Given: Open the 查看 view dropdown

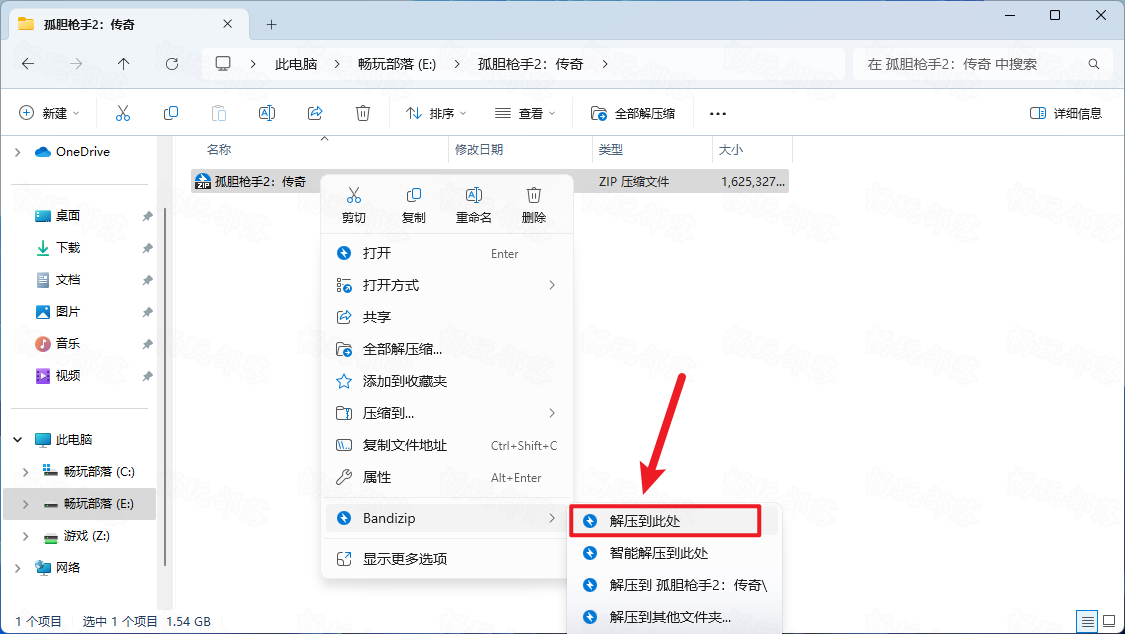Looking at the screenshot, I should (525, 113).
